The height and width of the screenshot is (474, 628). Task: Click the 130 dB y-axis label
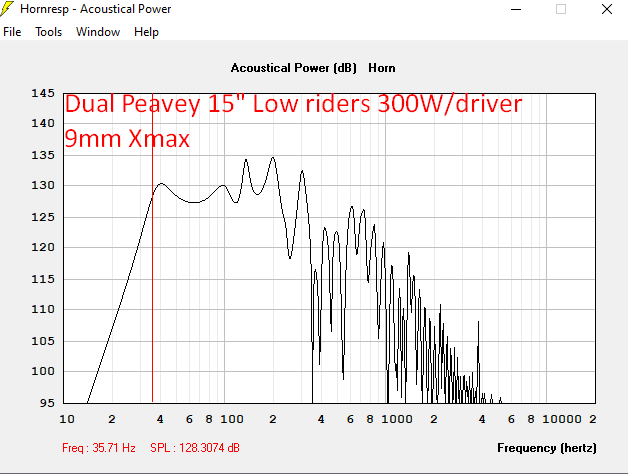(43, 186)
